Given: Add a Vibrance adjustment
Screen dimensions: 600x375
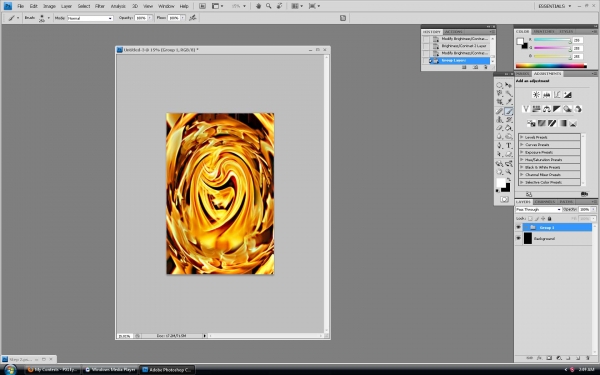Looking at the screenshot, I should tap(526, 109).
